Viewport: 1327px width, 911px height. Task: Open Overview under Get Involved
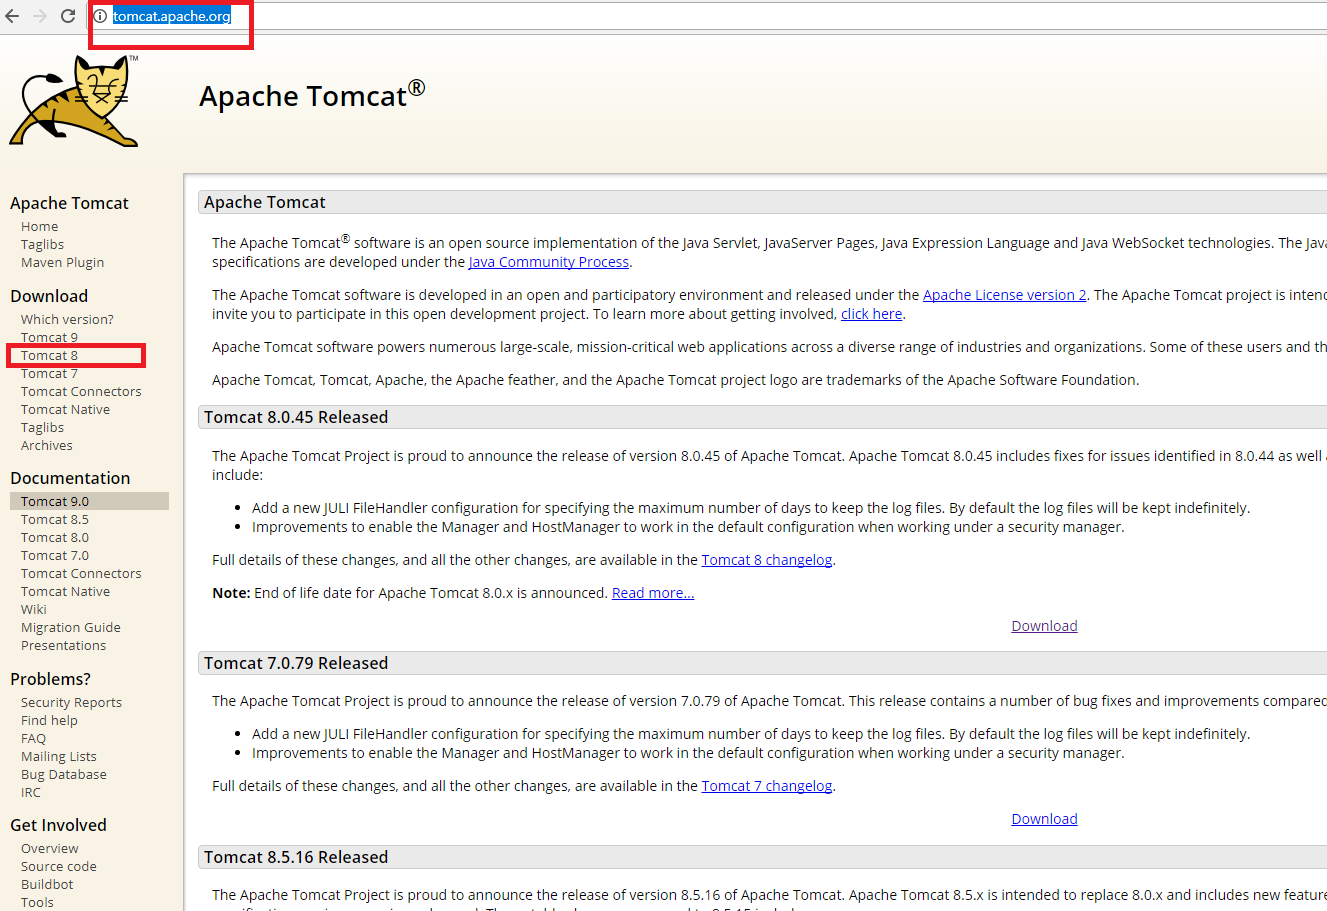[49, 849]
